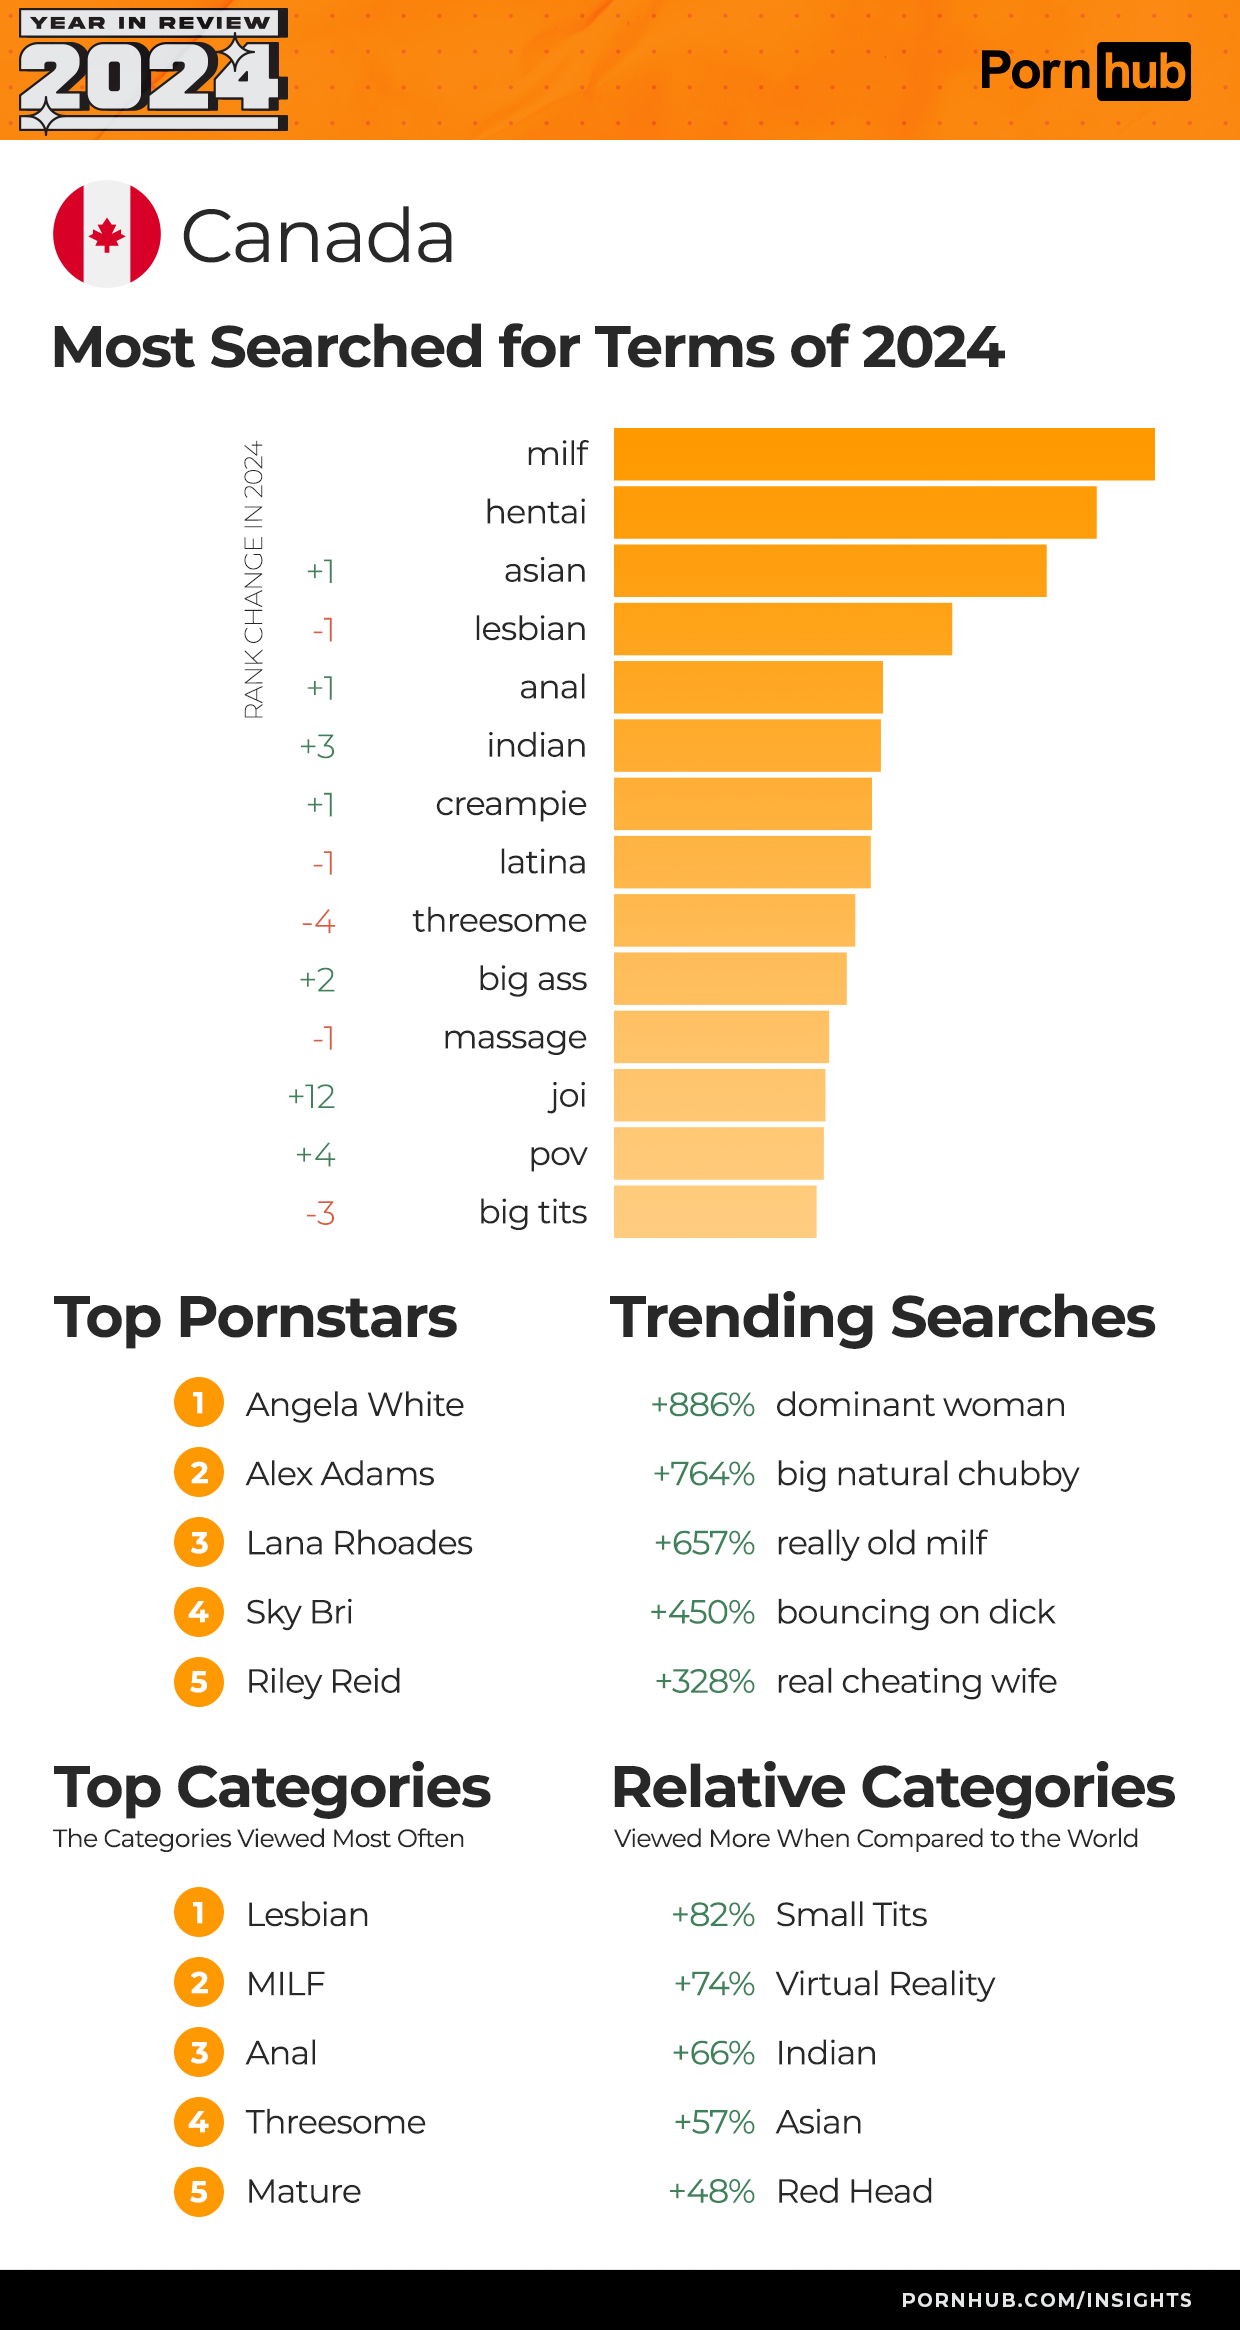Click the "Sky Bri" name in Top Pornstars
This screenshot has height=2330, width=1240.
pyautogui.click(x=299, y=1612)
